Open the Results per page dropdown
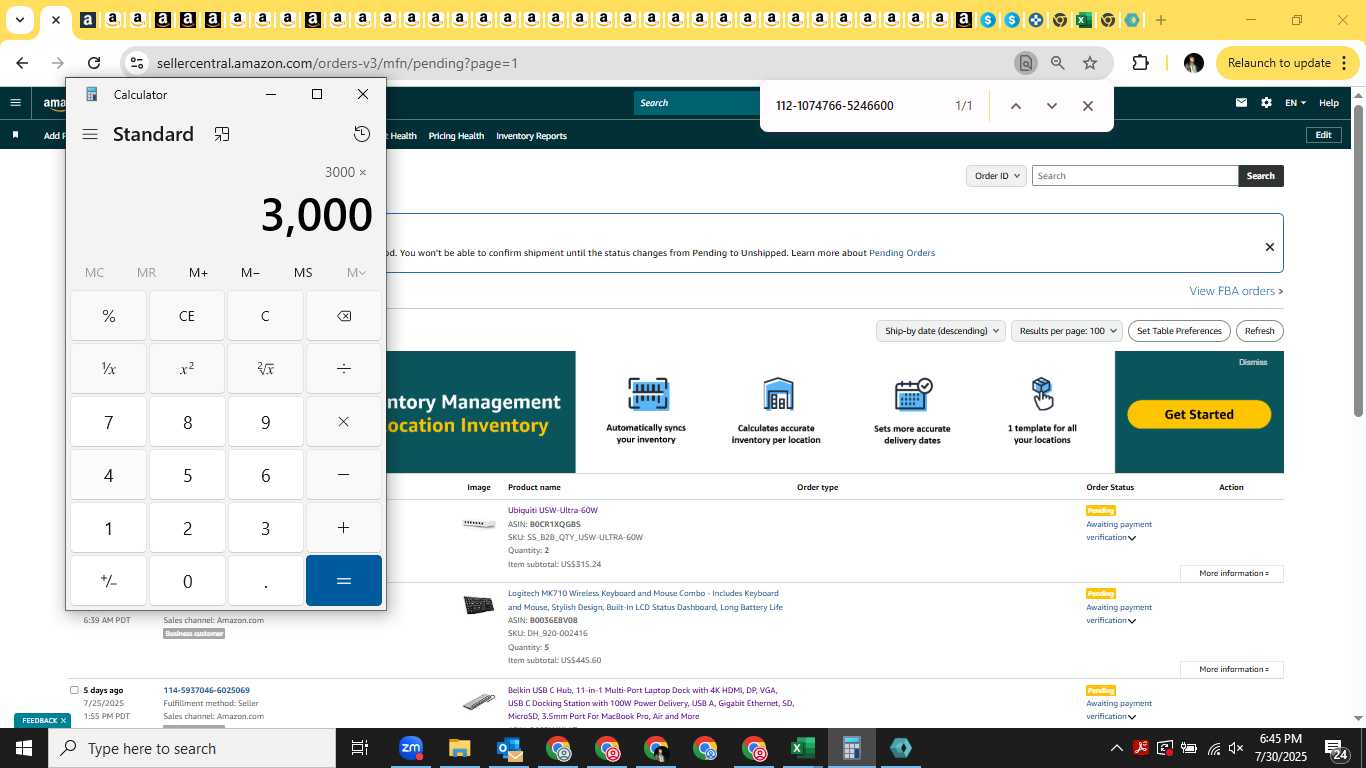1366x768 pixels. 1067,331
